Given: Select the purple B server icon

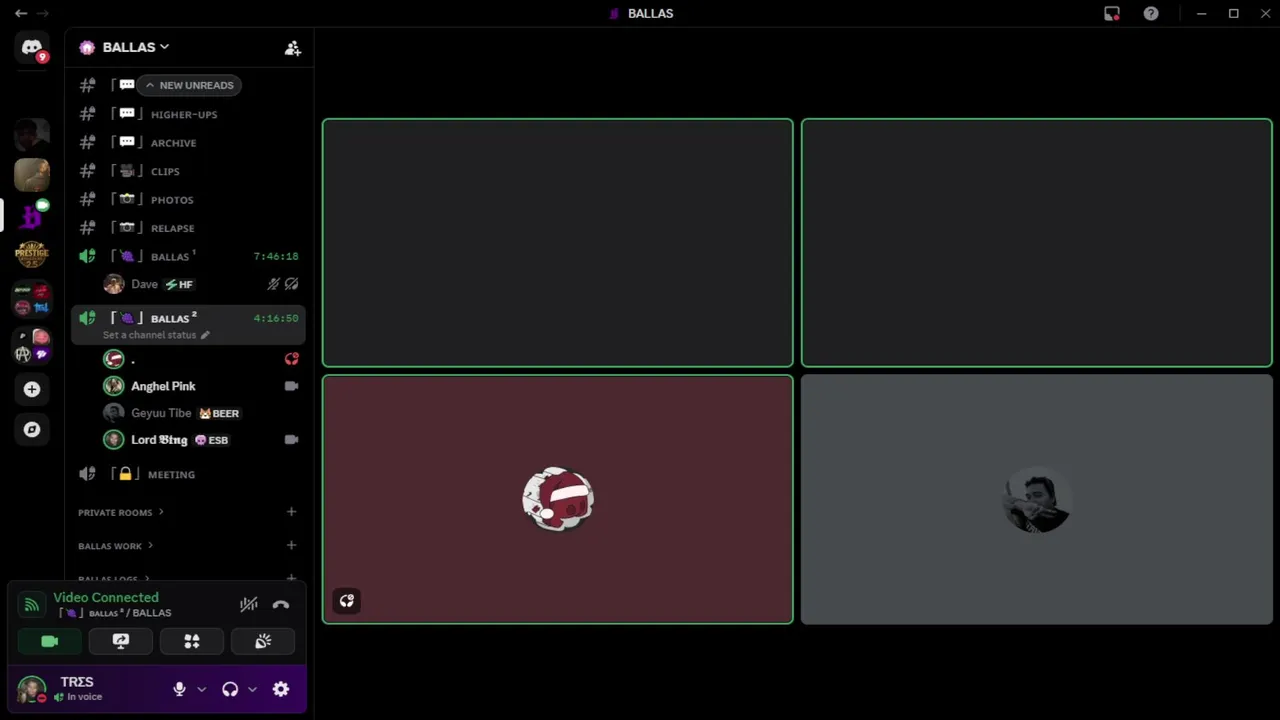Looking at the screenshot, I should (32, 215).
